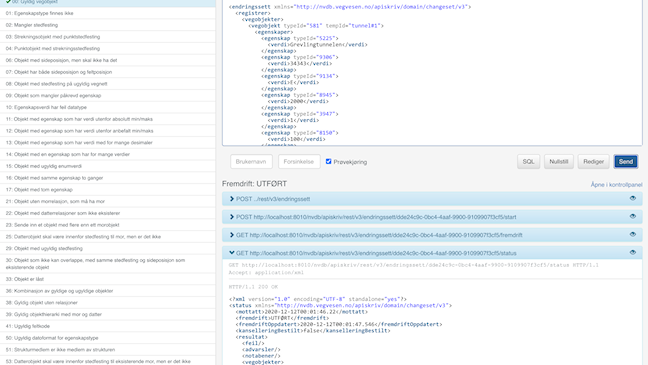The image size is (648, 365).
Task: Focus the Brukernavn input field
Action: click(251, 162)
